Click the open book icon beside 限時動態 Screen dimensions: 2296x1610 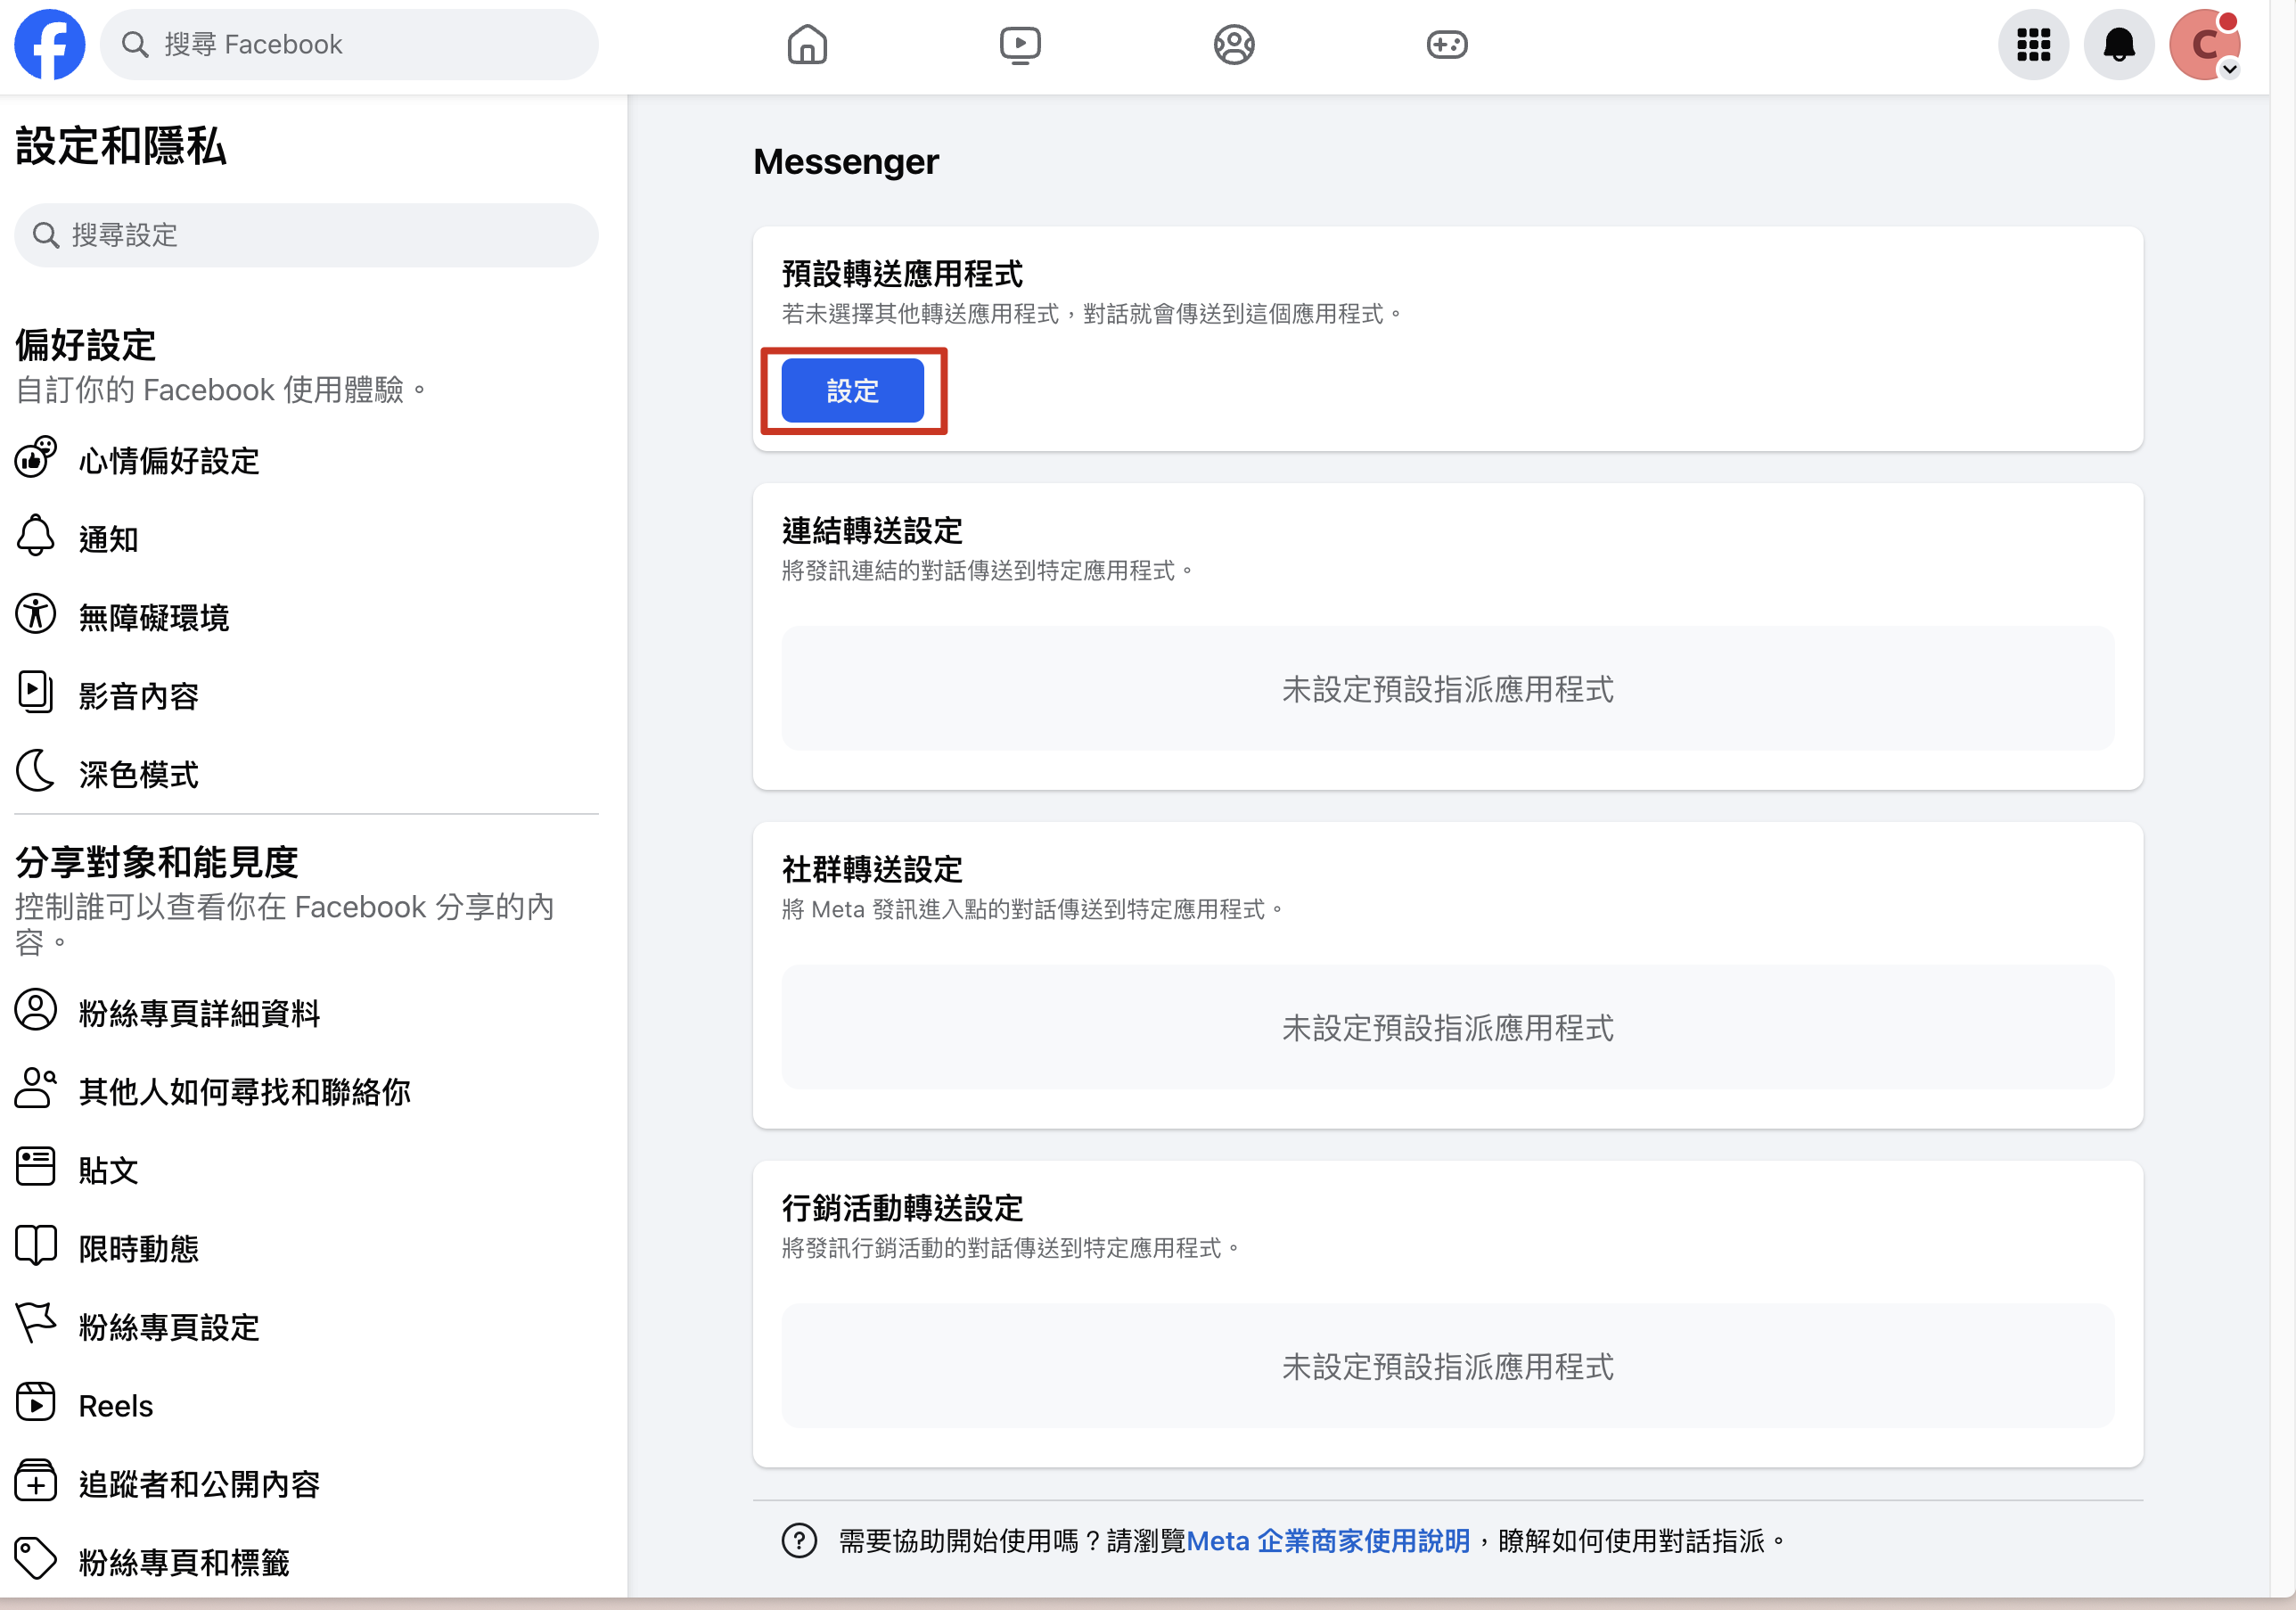pyautogui.click(x=35, y=1245)
